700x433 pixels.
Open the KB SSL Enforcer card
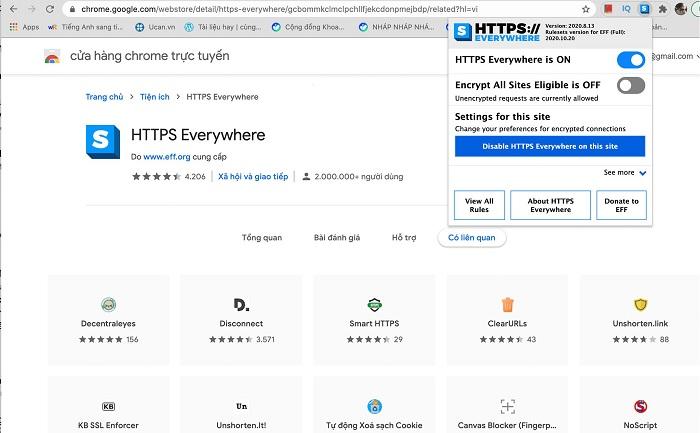(x=108, y=404)
